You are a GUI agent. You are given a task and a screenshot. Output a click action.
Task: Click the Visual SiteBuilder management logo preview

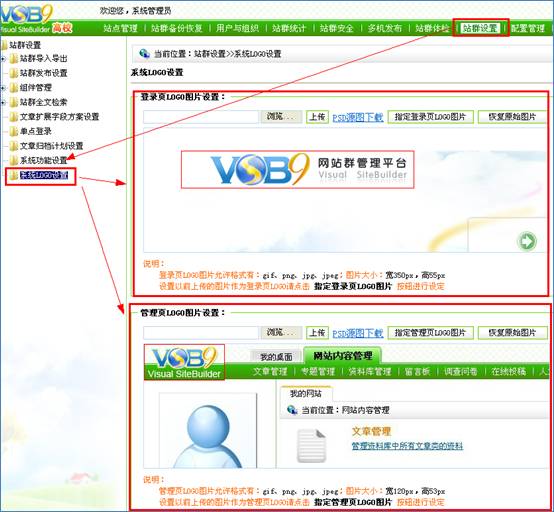pyautogui.click(x=184, y=362)
